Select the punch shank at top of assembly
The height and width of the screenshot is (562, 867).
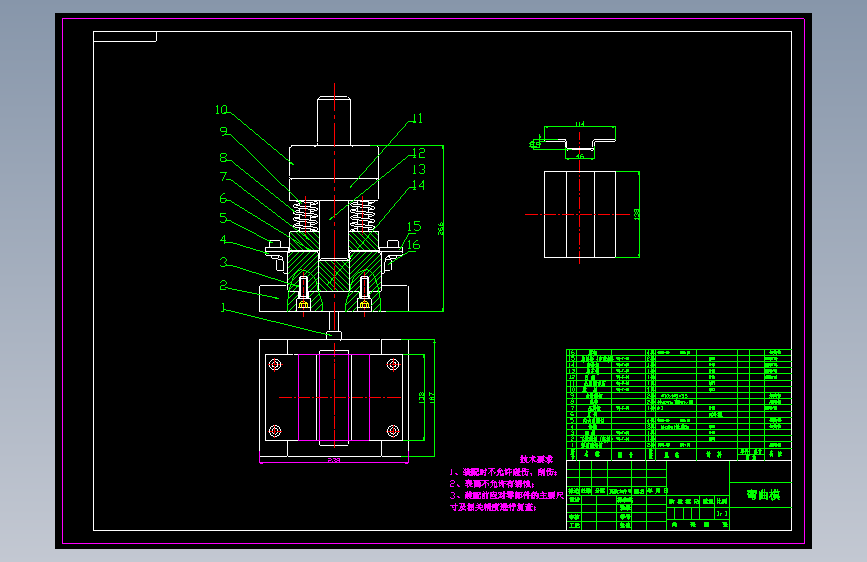[x=333, y=120]
